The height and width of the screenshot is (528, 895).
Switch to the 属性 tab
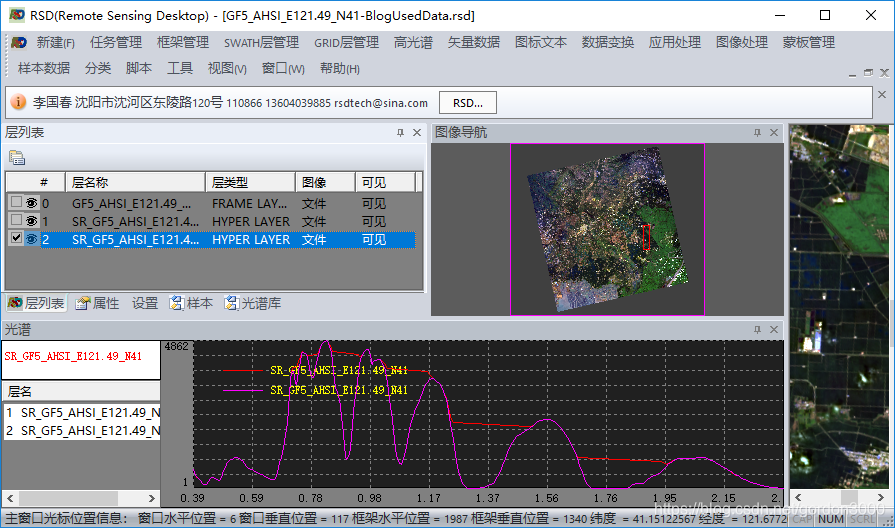click(x=98, y=303)
